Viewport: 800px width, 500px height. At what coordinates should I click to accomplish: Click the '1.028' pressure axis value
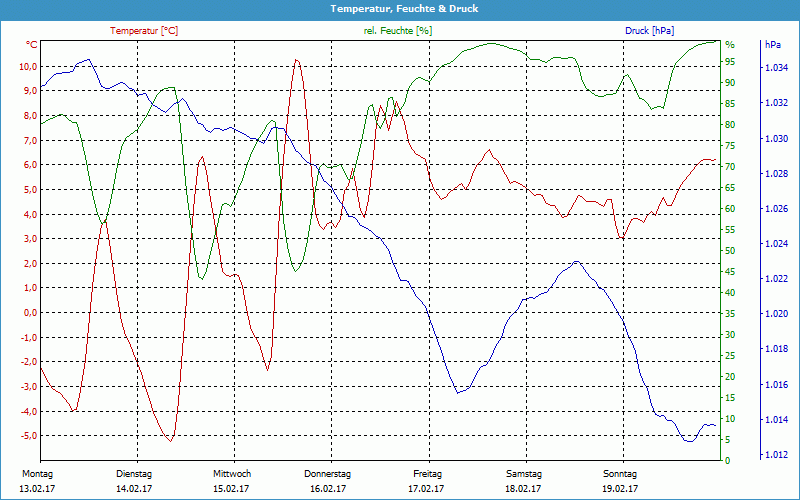[x=775, y=173]
